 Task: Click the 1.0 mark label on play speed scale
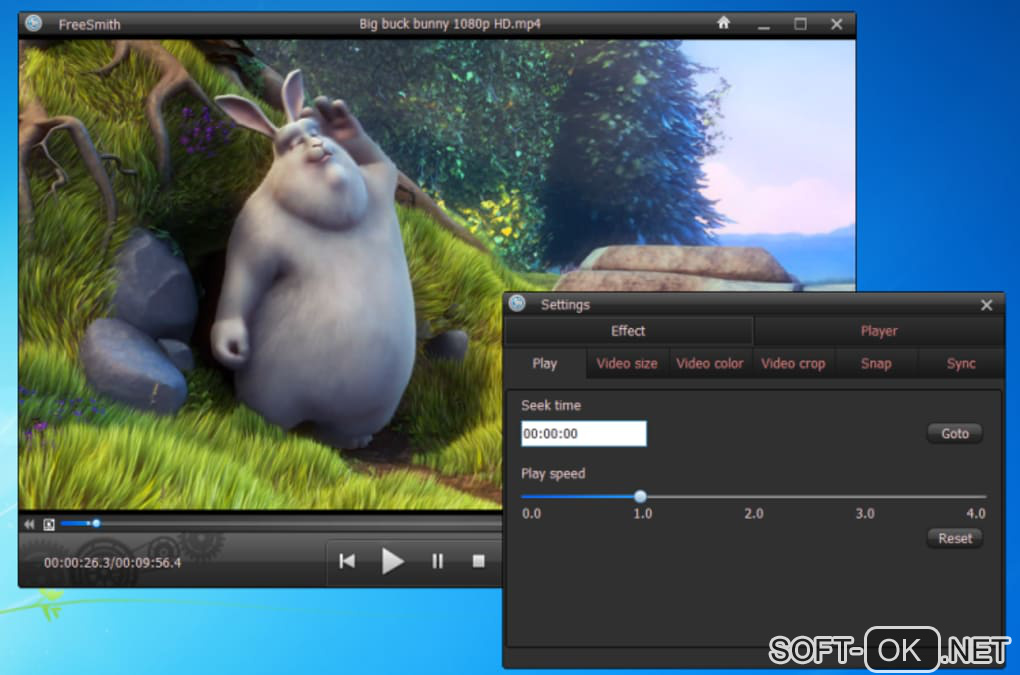tap(643, 514)
